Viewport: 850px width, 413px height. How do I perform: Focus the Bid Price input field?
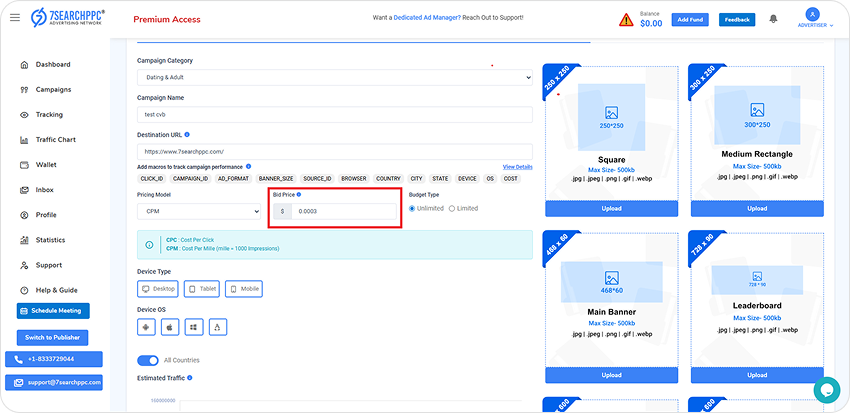click(344, 211)
